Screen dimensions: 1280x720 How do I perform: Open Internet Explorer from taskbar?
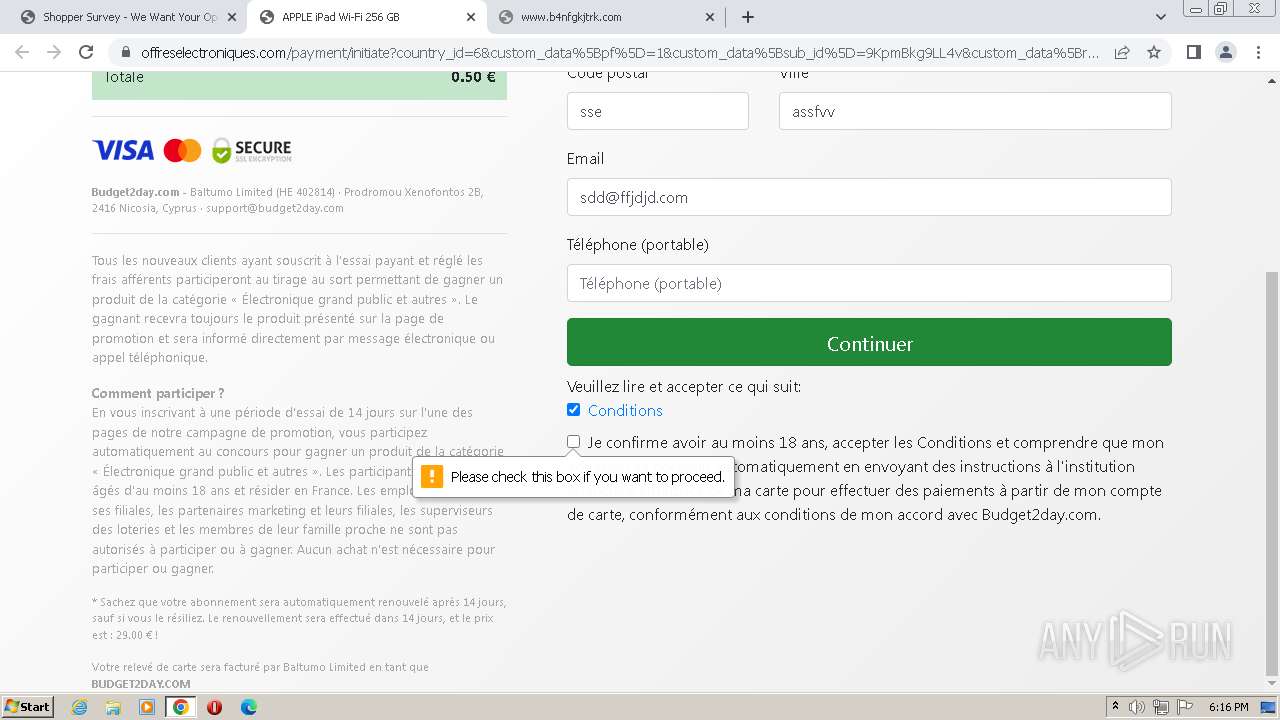click(80, 707)
